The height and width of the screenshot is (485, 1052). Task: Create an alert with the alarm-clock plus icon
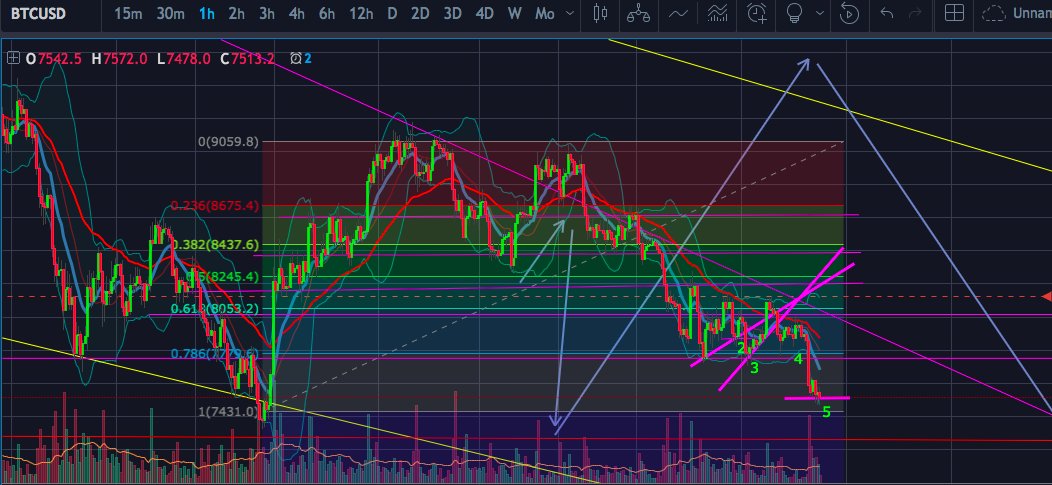(x=757, y=13)
